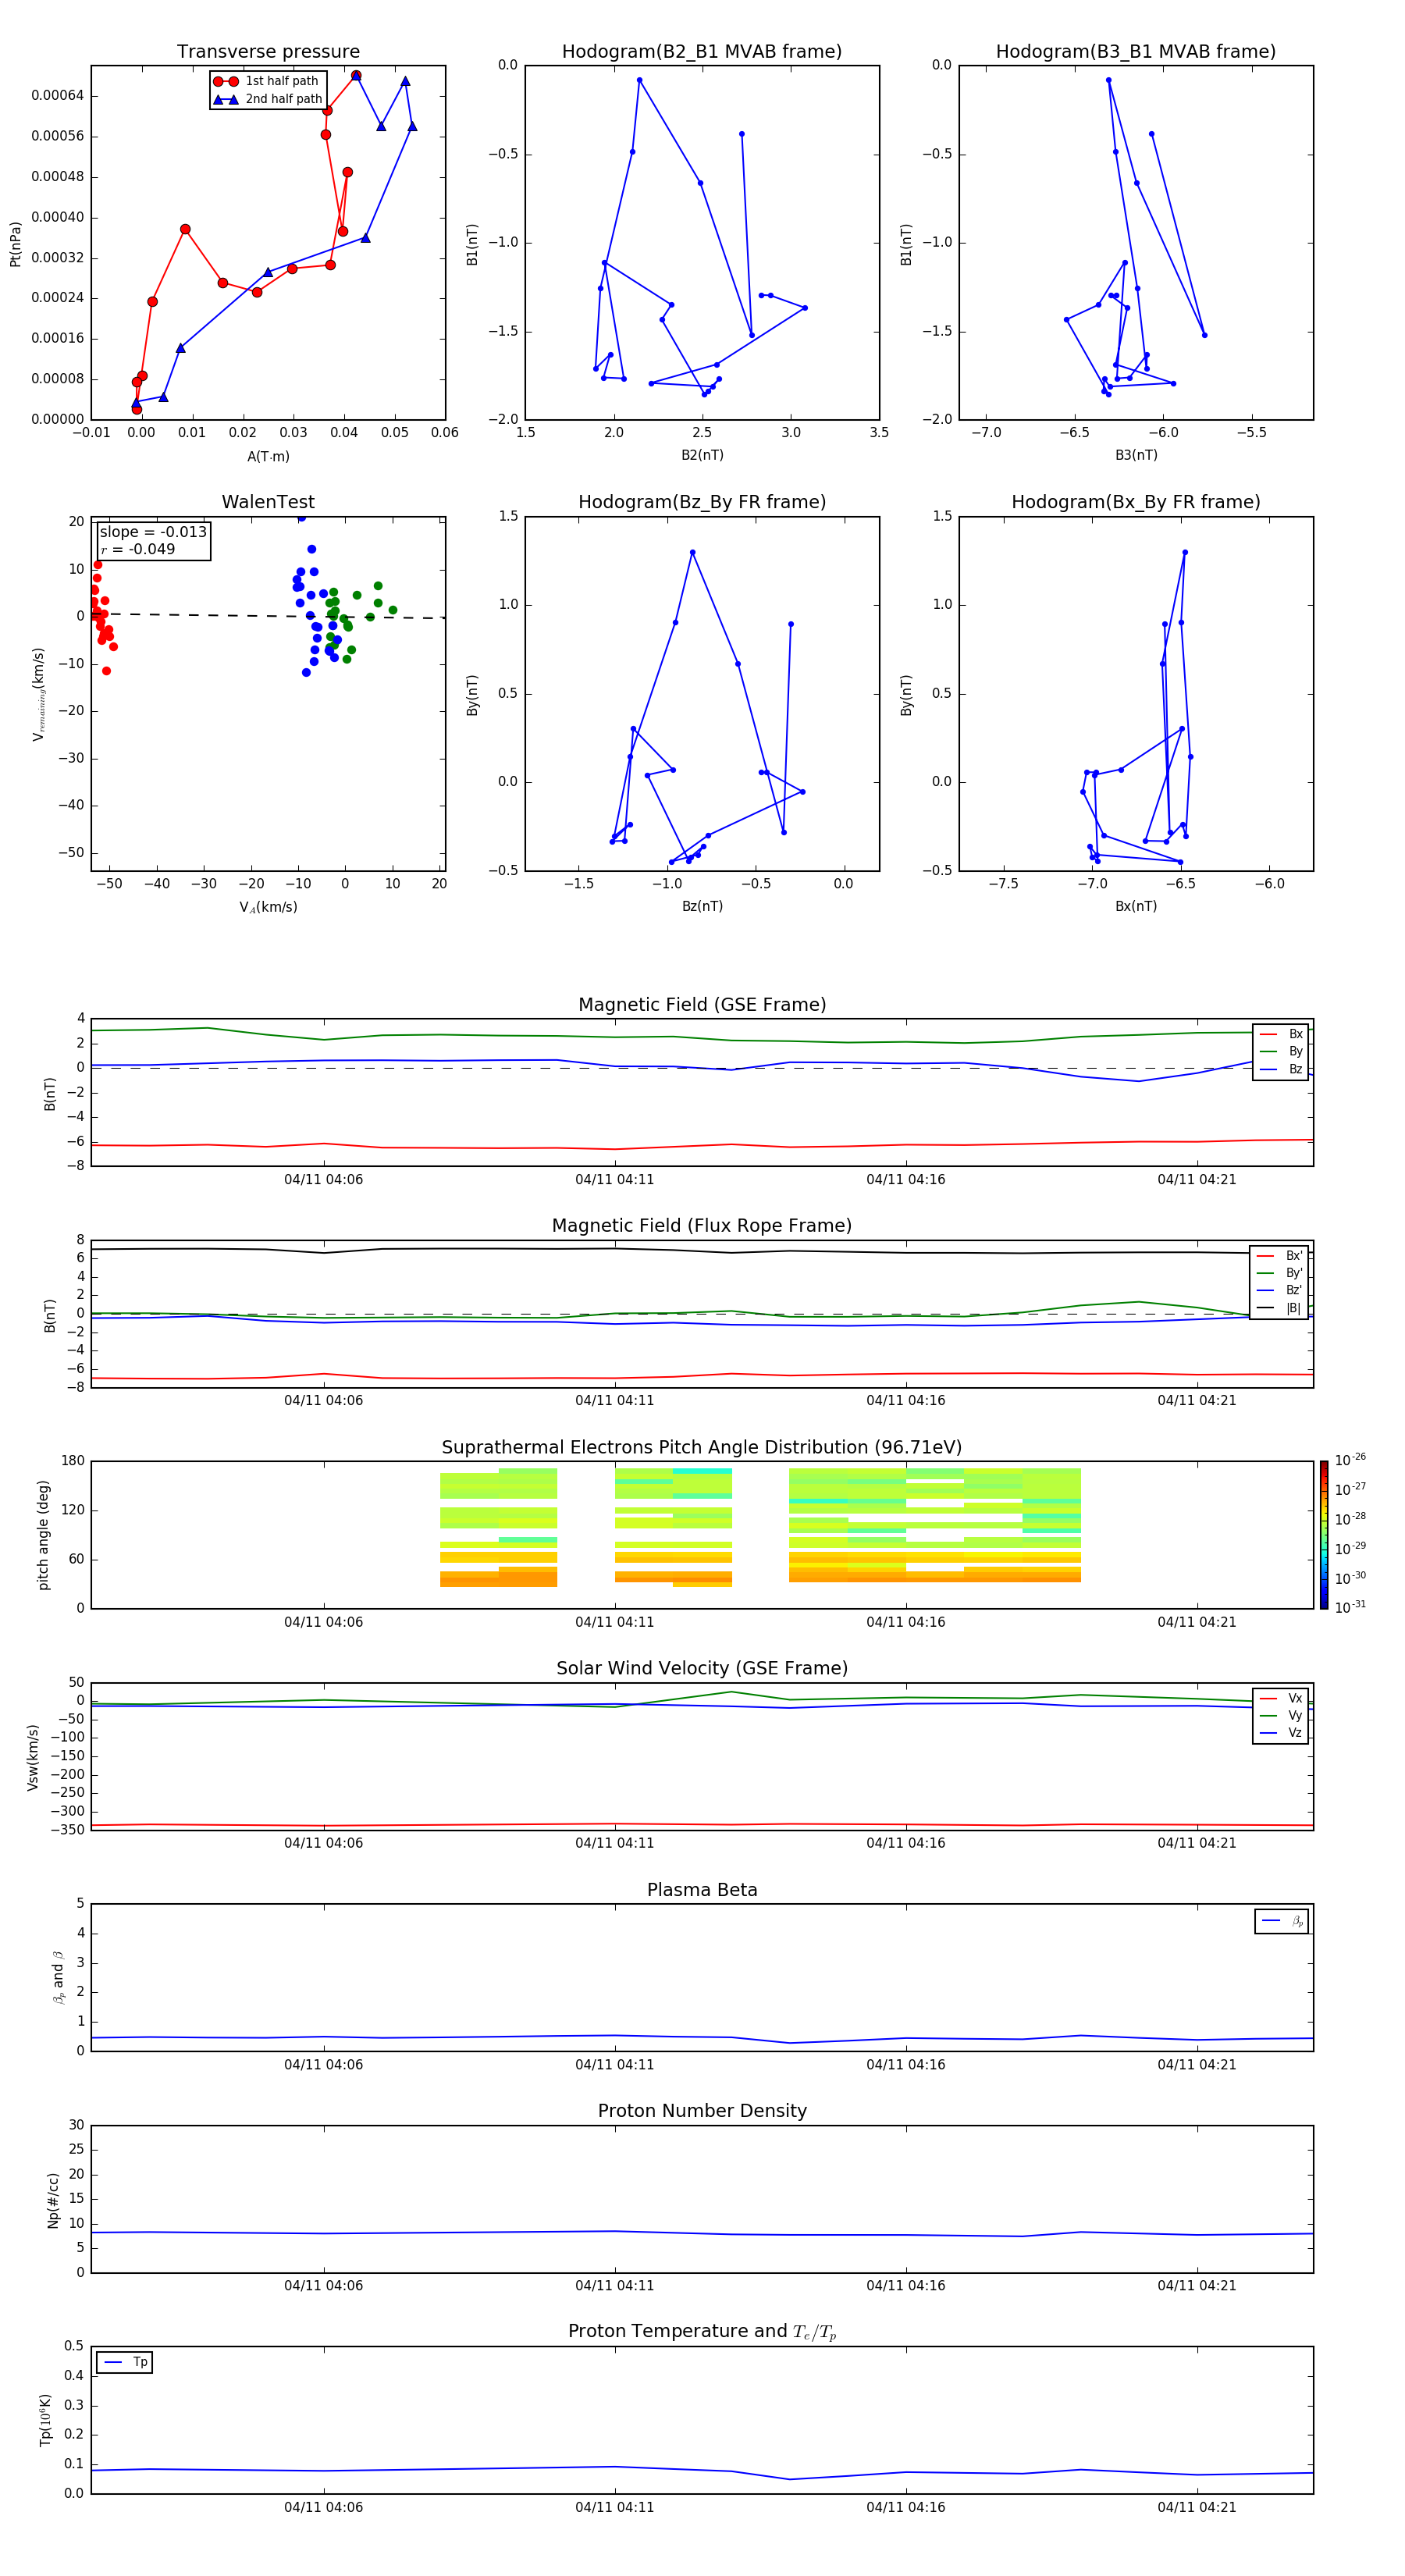The image size is (1405, 2576).
Task: Click 'Vz' legend entry in velocity plot
Action: point(1281,1733)
